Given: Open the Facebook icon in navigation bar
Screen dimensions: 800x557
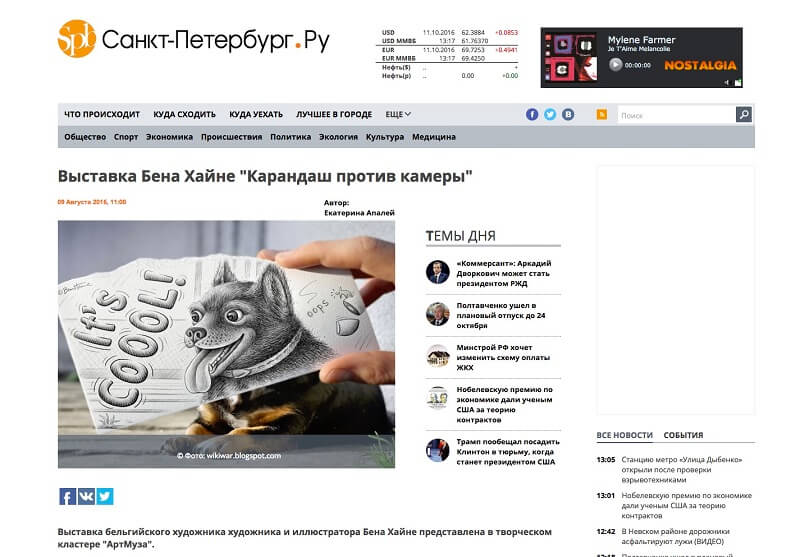Looking at the screenshot, I should tap(532, 114).
